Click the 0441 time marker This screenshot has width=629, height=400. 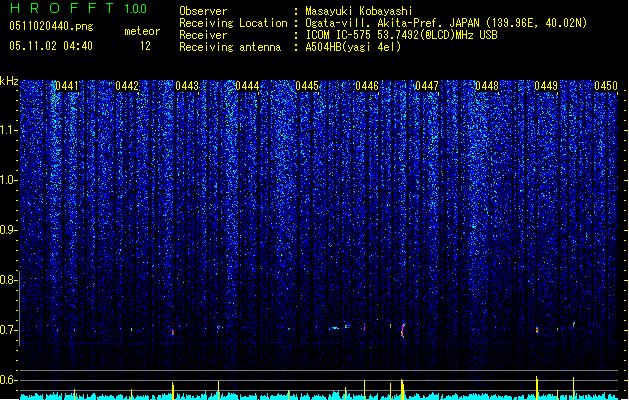click(x=67, y=86)
